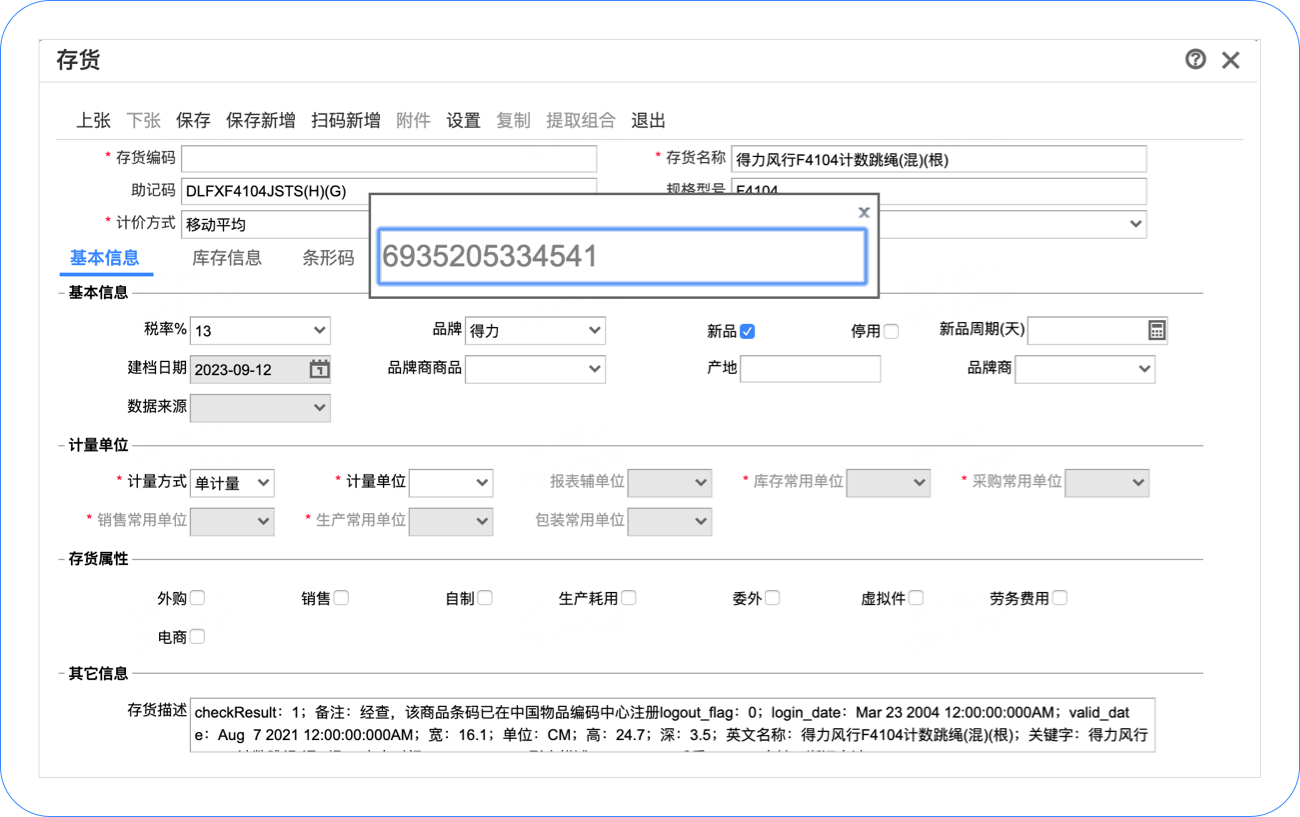Image resolution: width=1300 pixels, height=817 pixels.
Task: Close the 存货 dialog window
Action: (x=1231, y=60)
